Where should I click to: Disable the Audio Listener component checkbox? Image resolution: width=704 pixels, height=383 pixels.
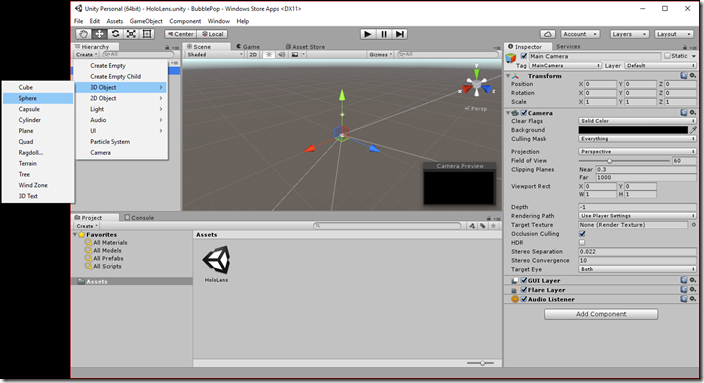tap(524, 299)
